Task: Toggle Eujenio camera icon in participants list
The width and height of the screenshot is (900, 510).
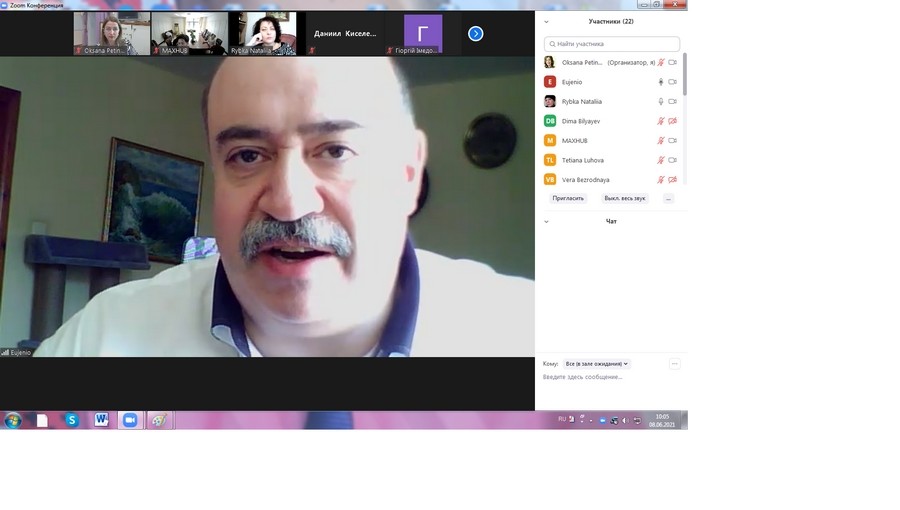Action: 673,82
